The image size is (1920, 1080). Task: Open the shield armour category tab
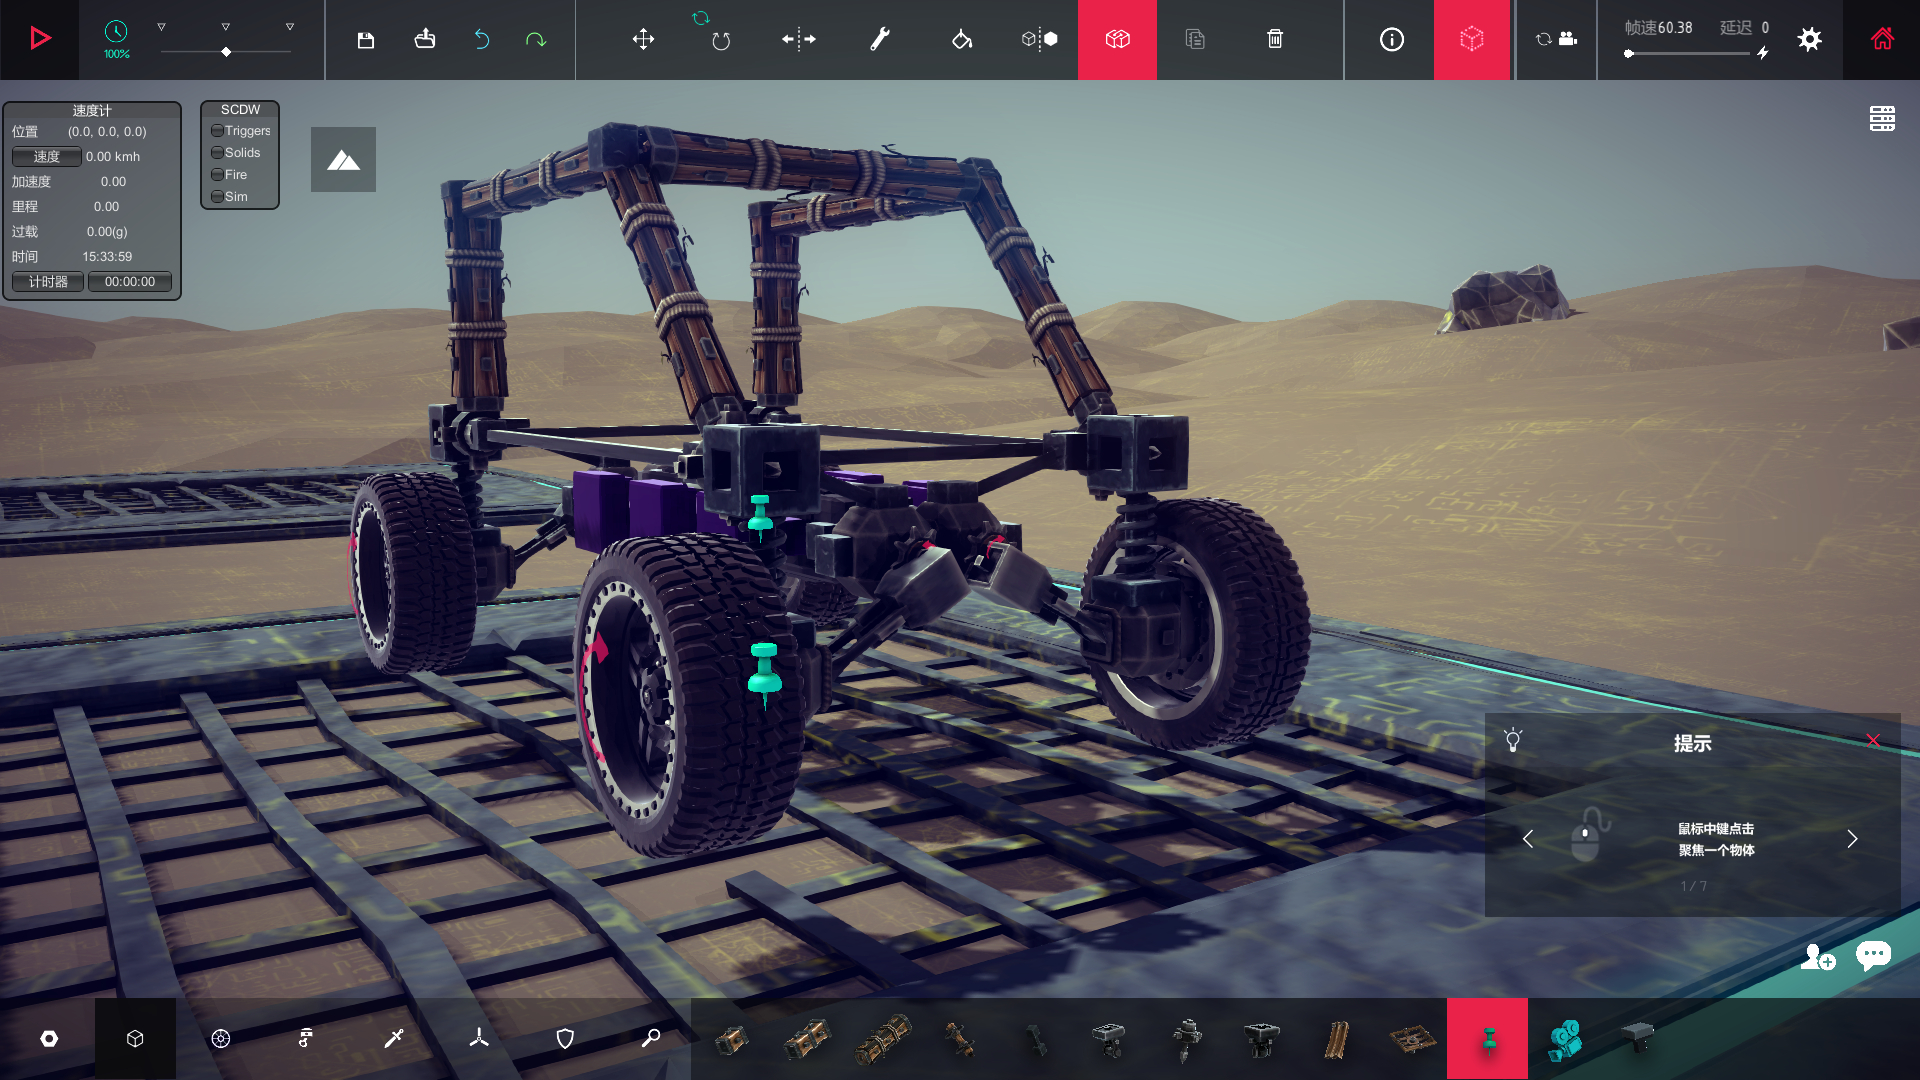pos(565,1039)
